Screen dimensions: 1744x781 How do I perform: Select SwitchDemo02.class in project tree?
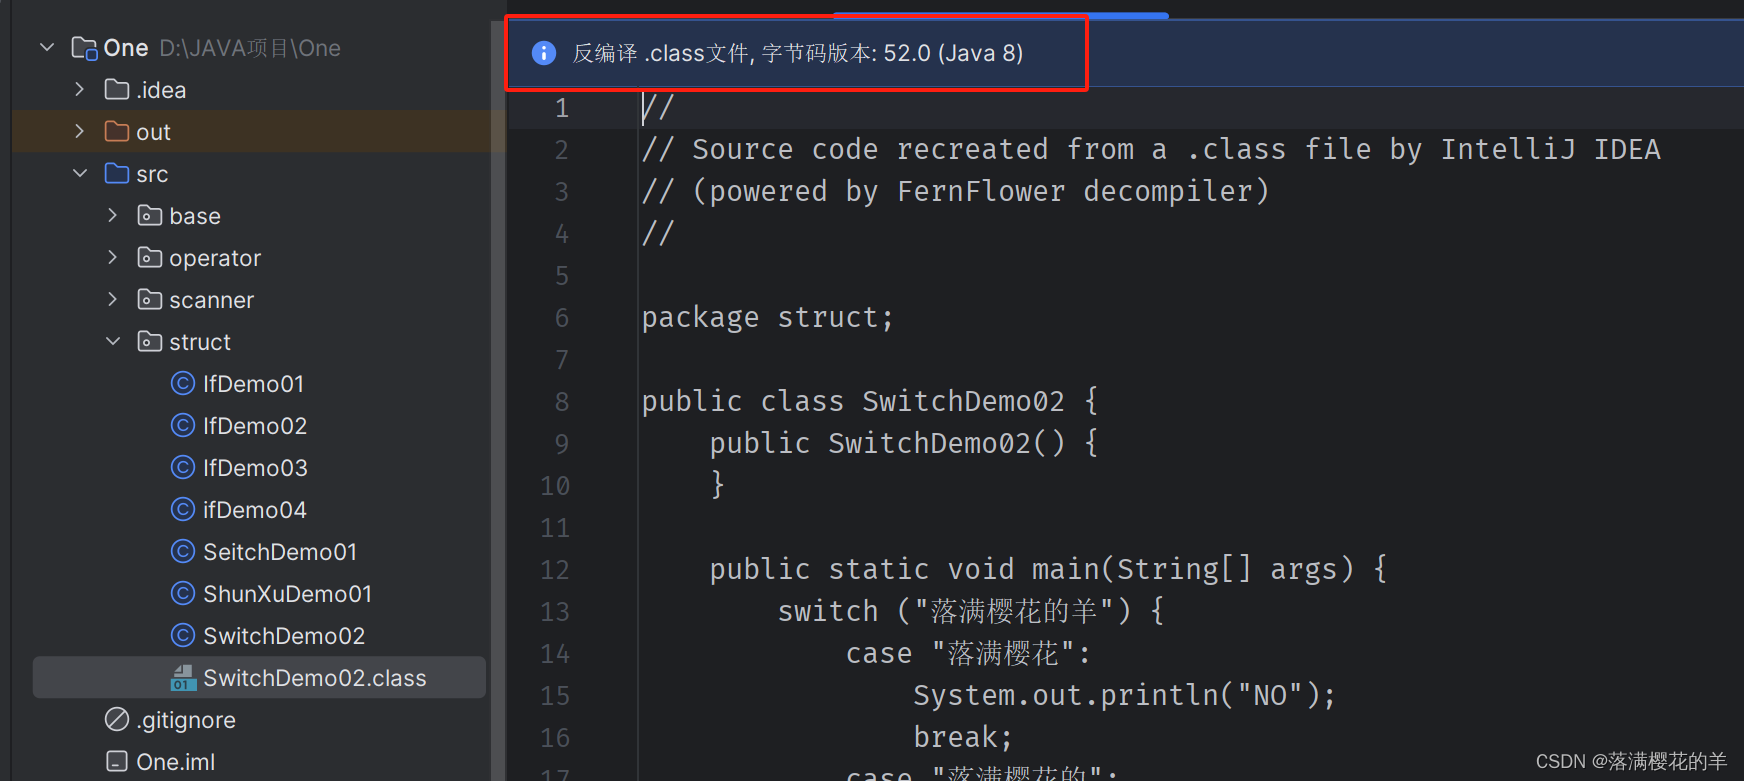pos(259,677)
